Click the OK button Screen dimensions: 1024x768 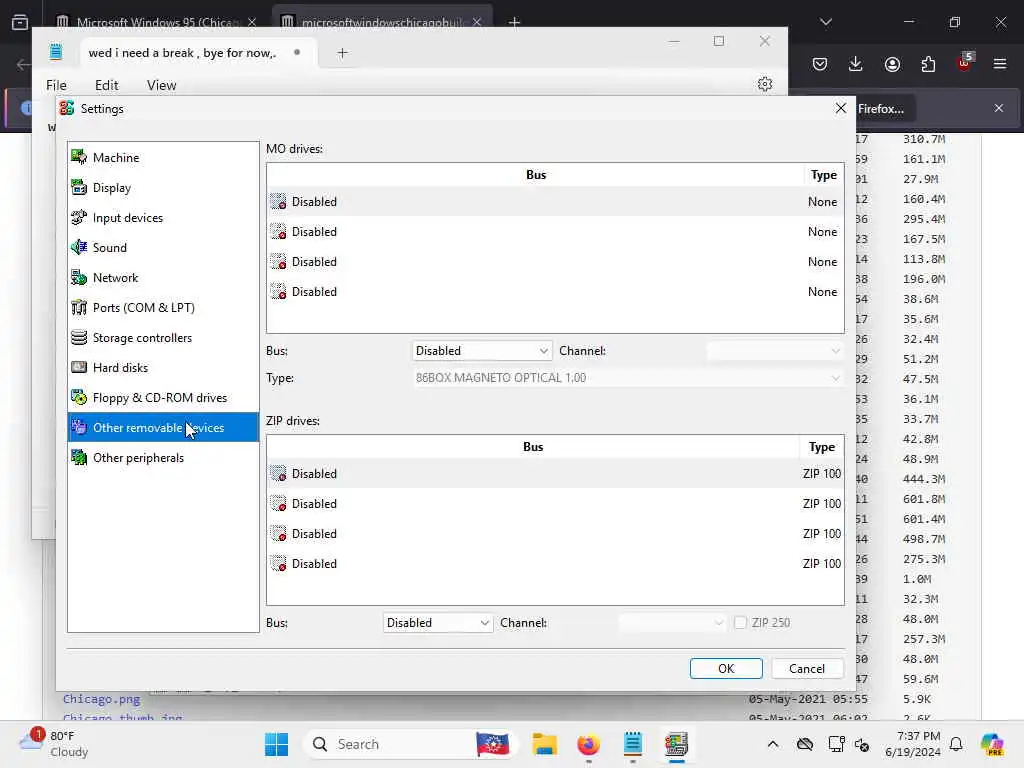pos(726,668)
